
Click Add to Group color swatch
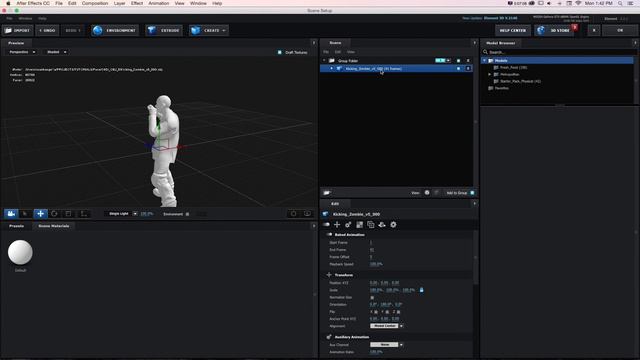tap(472, 193)
